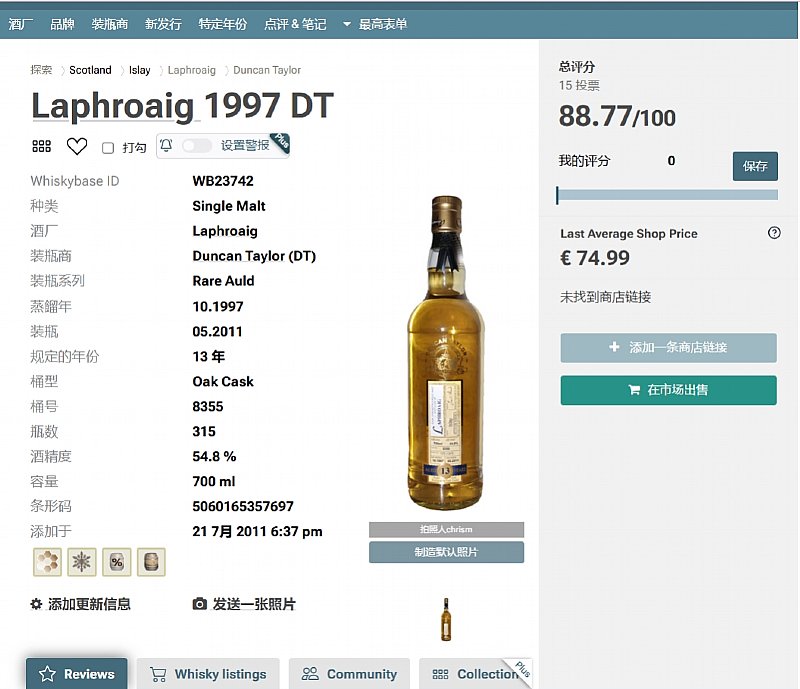
Task: Click the help question mark beside shop price
Action: pyautogui.click(x=774, y=233)
